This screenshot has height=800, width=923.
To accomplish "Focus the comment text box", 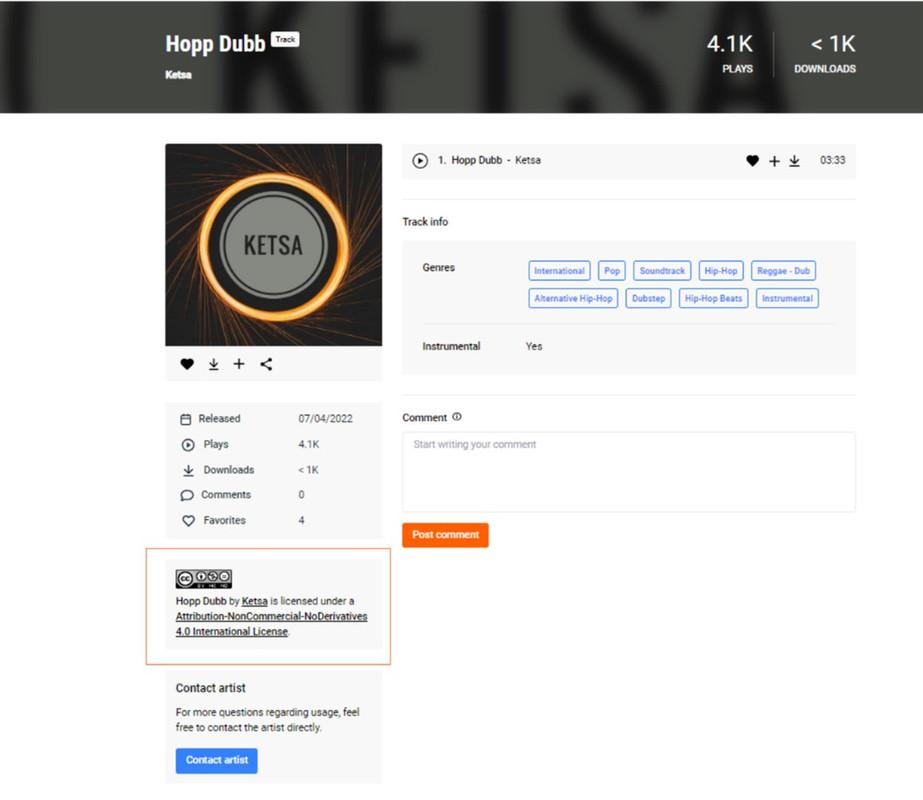I will click(629, 472).
